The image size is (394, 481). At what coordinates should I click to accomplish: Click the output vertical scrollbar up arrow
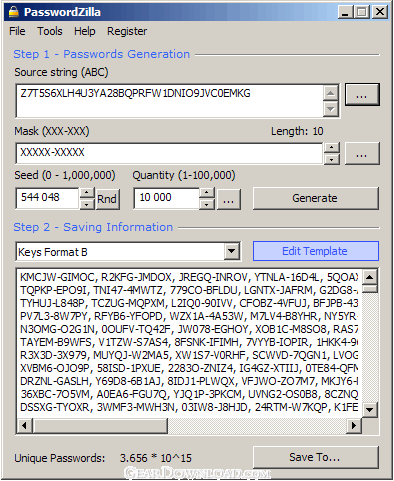370,277
